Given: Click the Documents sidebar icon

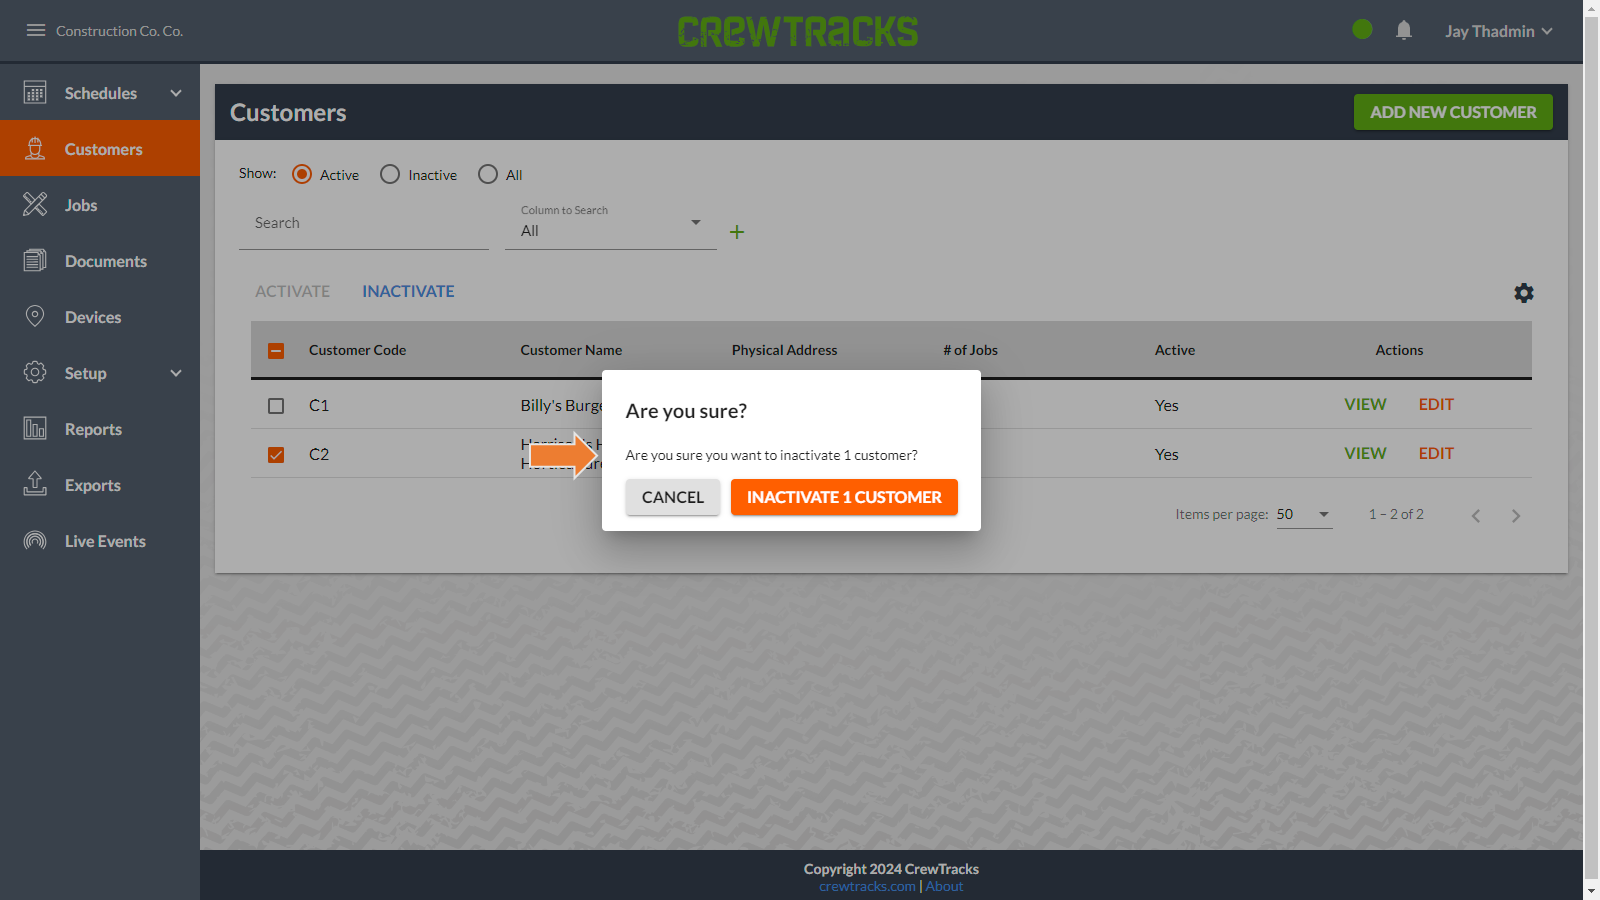Looking at the screenshot, I should point(35,261).
